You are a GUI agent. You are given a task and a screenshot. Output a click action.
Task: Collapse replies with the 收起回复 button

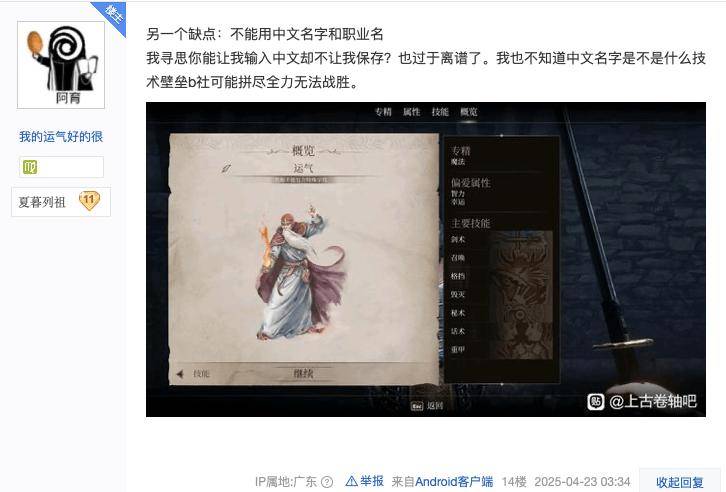[x=679, y=482]
